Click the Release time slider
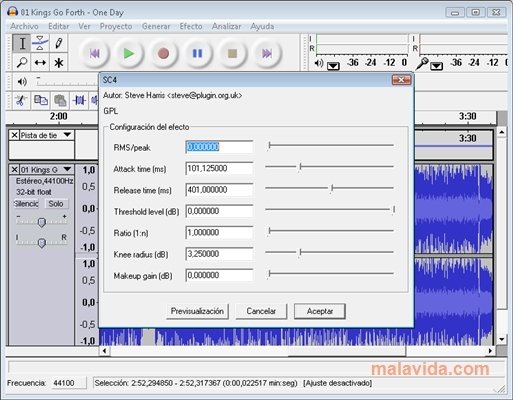The height and width of the screenshot is (400, 513). point(330,188)
